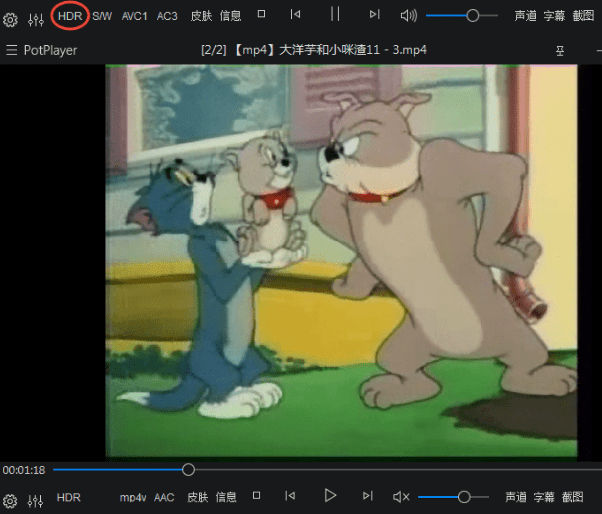
Task: Open 字幕 subtitle menu in bottom toolbar
Action: tap(544, 497)
